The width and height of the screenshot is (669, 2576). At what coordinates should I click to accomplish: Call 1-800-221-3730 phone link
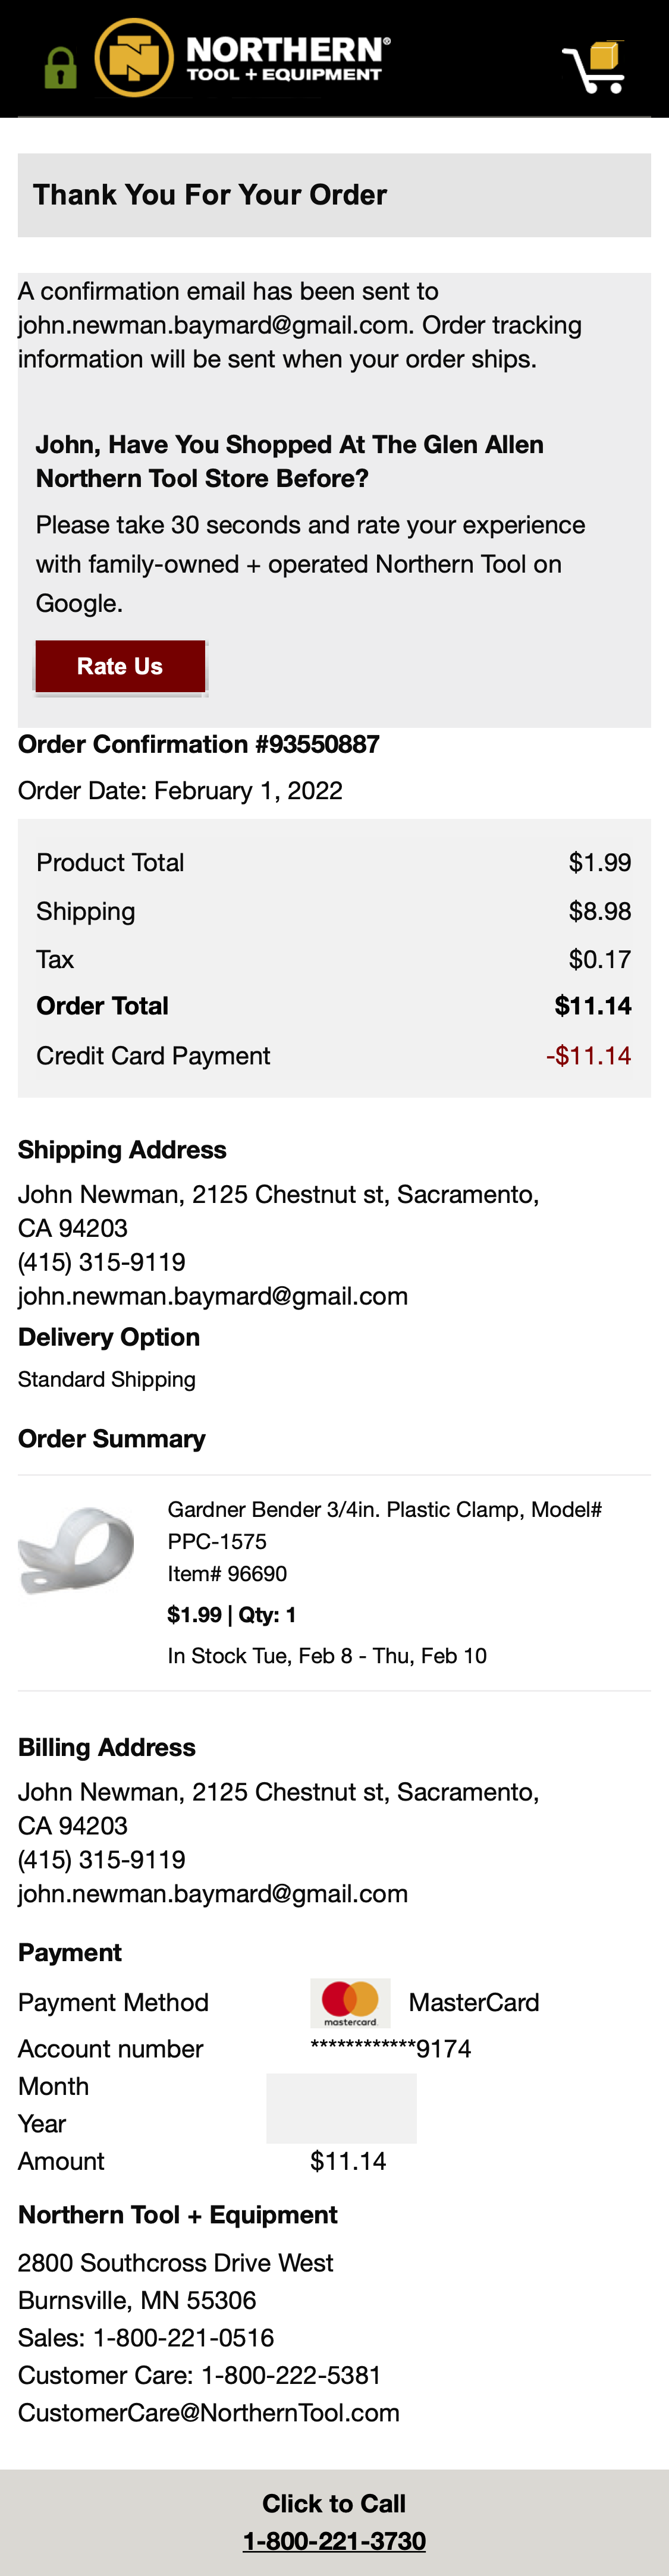[x=334, y=2541]
